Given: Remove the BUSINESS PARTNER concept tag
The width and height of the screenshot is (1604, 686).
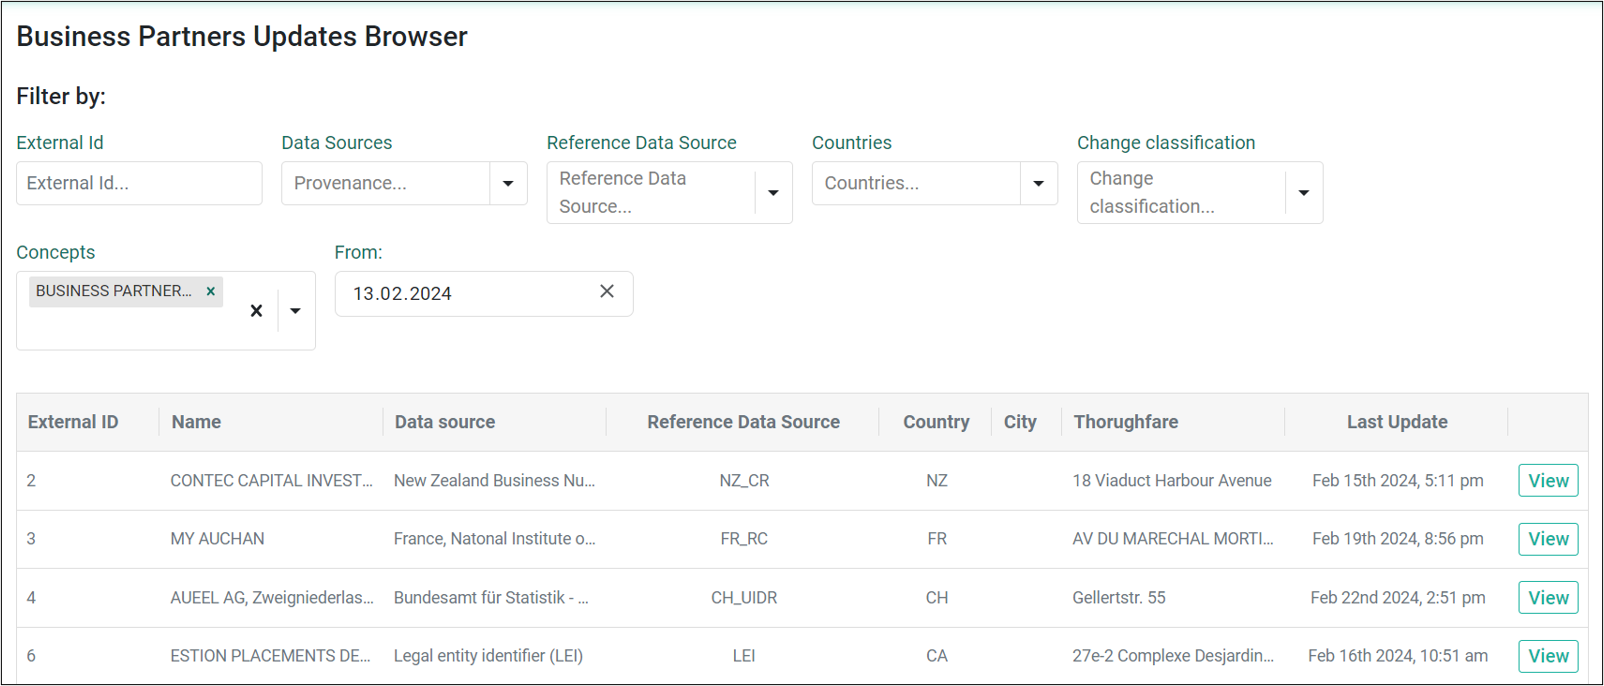Looking at the screenshot, I should pos(211,291).
